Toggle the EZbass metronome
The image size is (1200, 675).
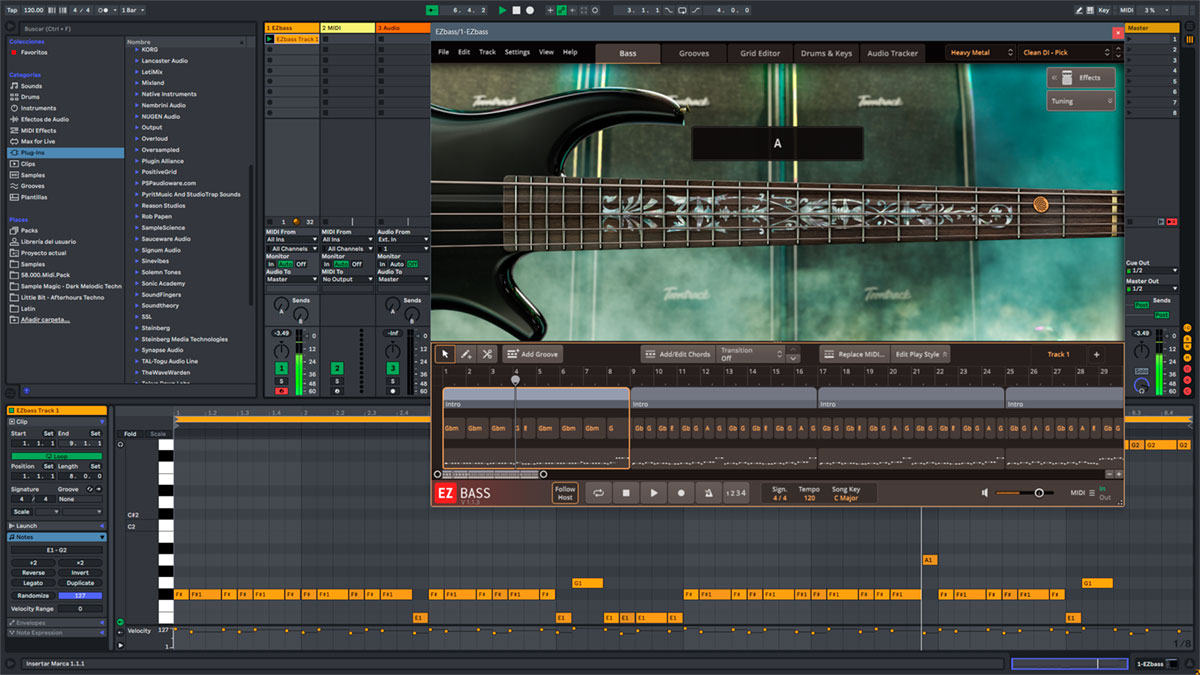(x=708, y=493)
